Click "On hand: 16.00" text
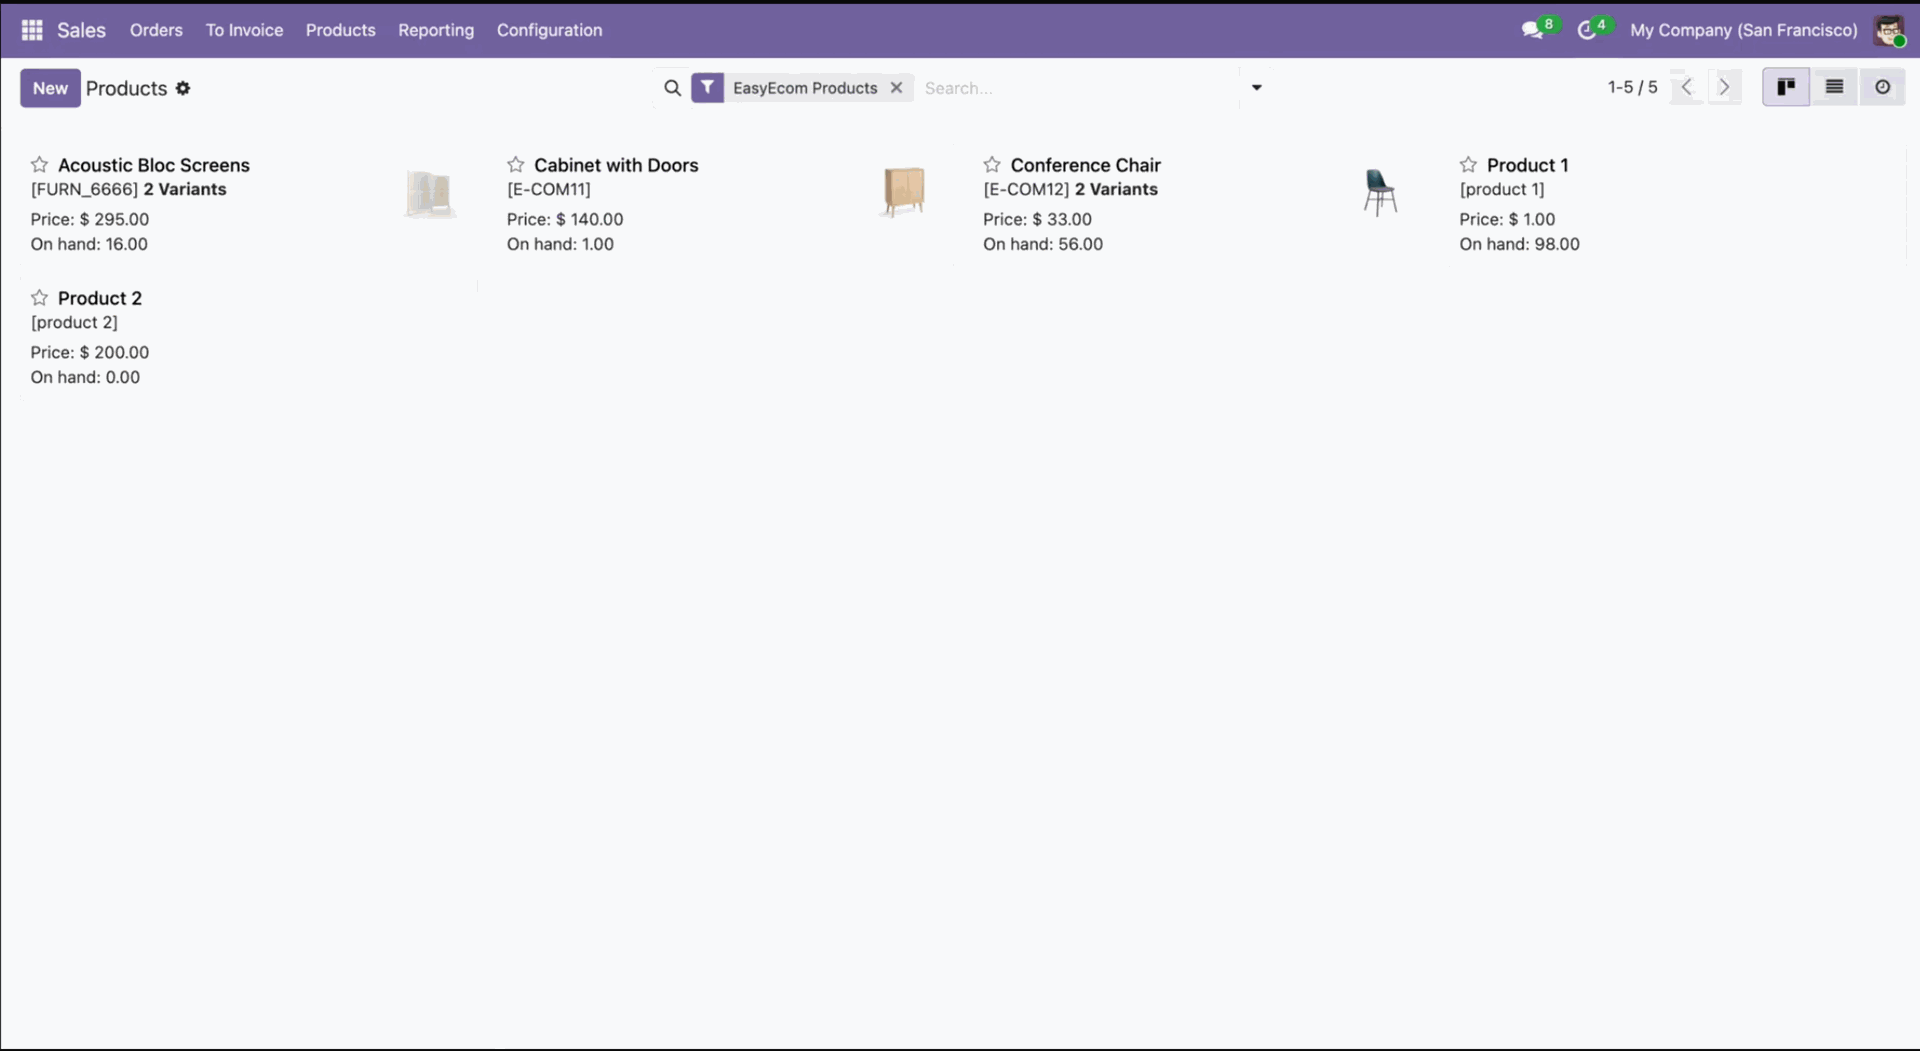The height and width of the screenshot is (1051, 1920). (89, 244)
